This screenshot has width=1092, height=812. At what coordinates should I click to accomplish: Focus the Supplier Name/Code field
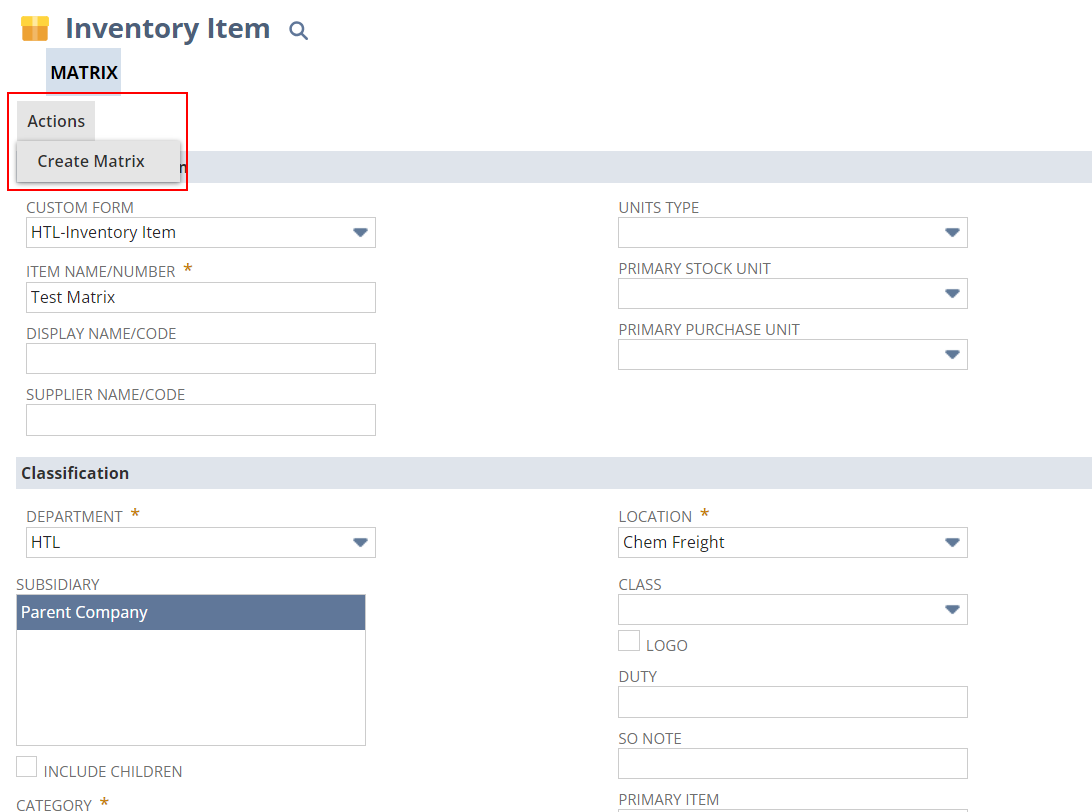click(201, 420)
